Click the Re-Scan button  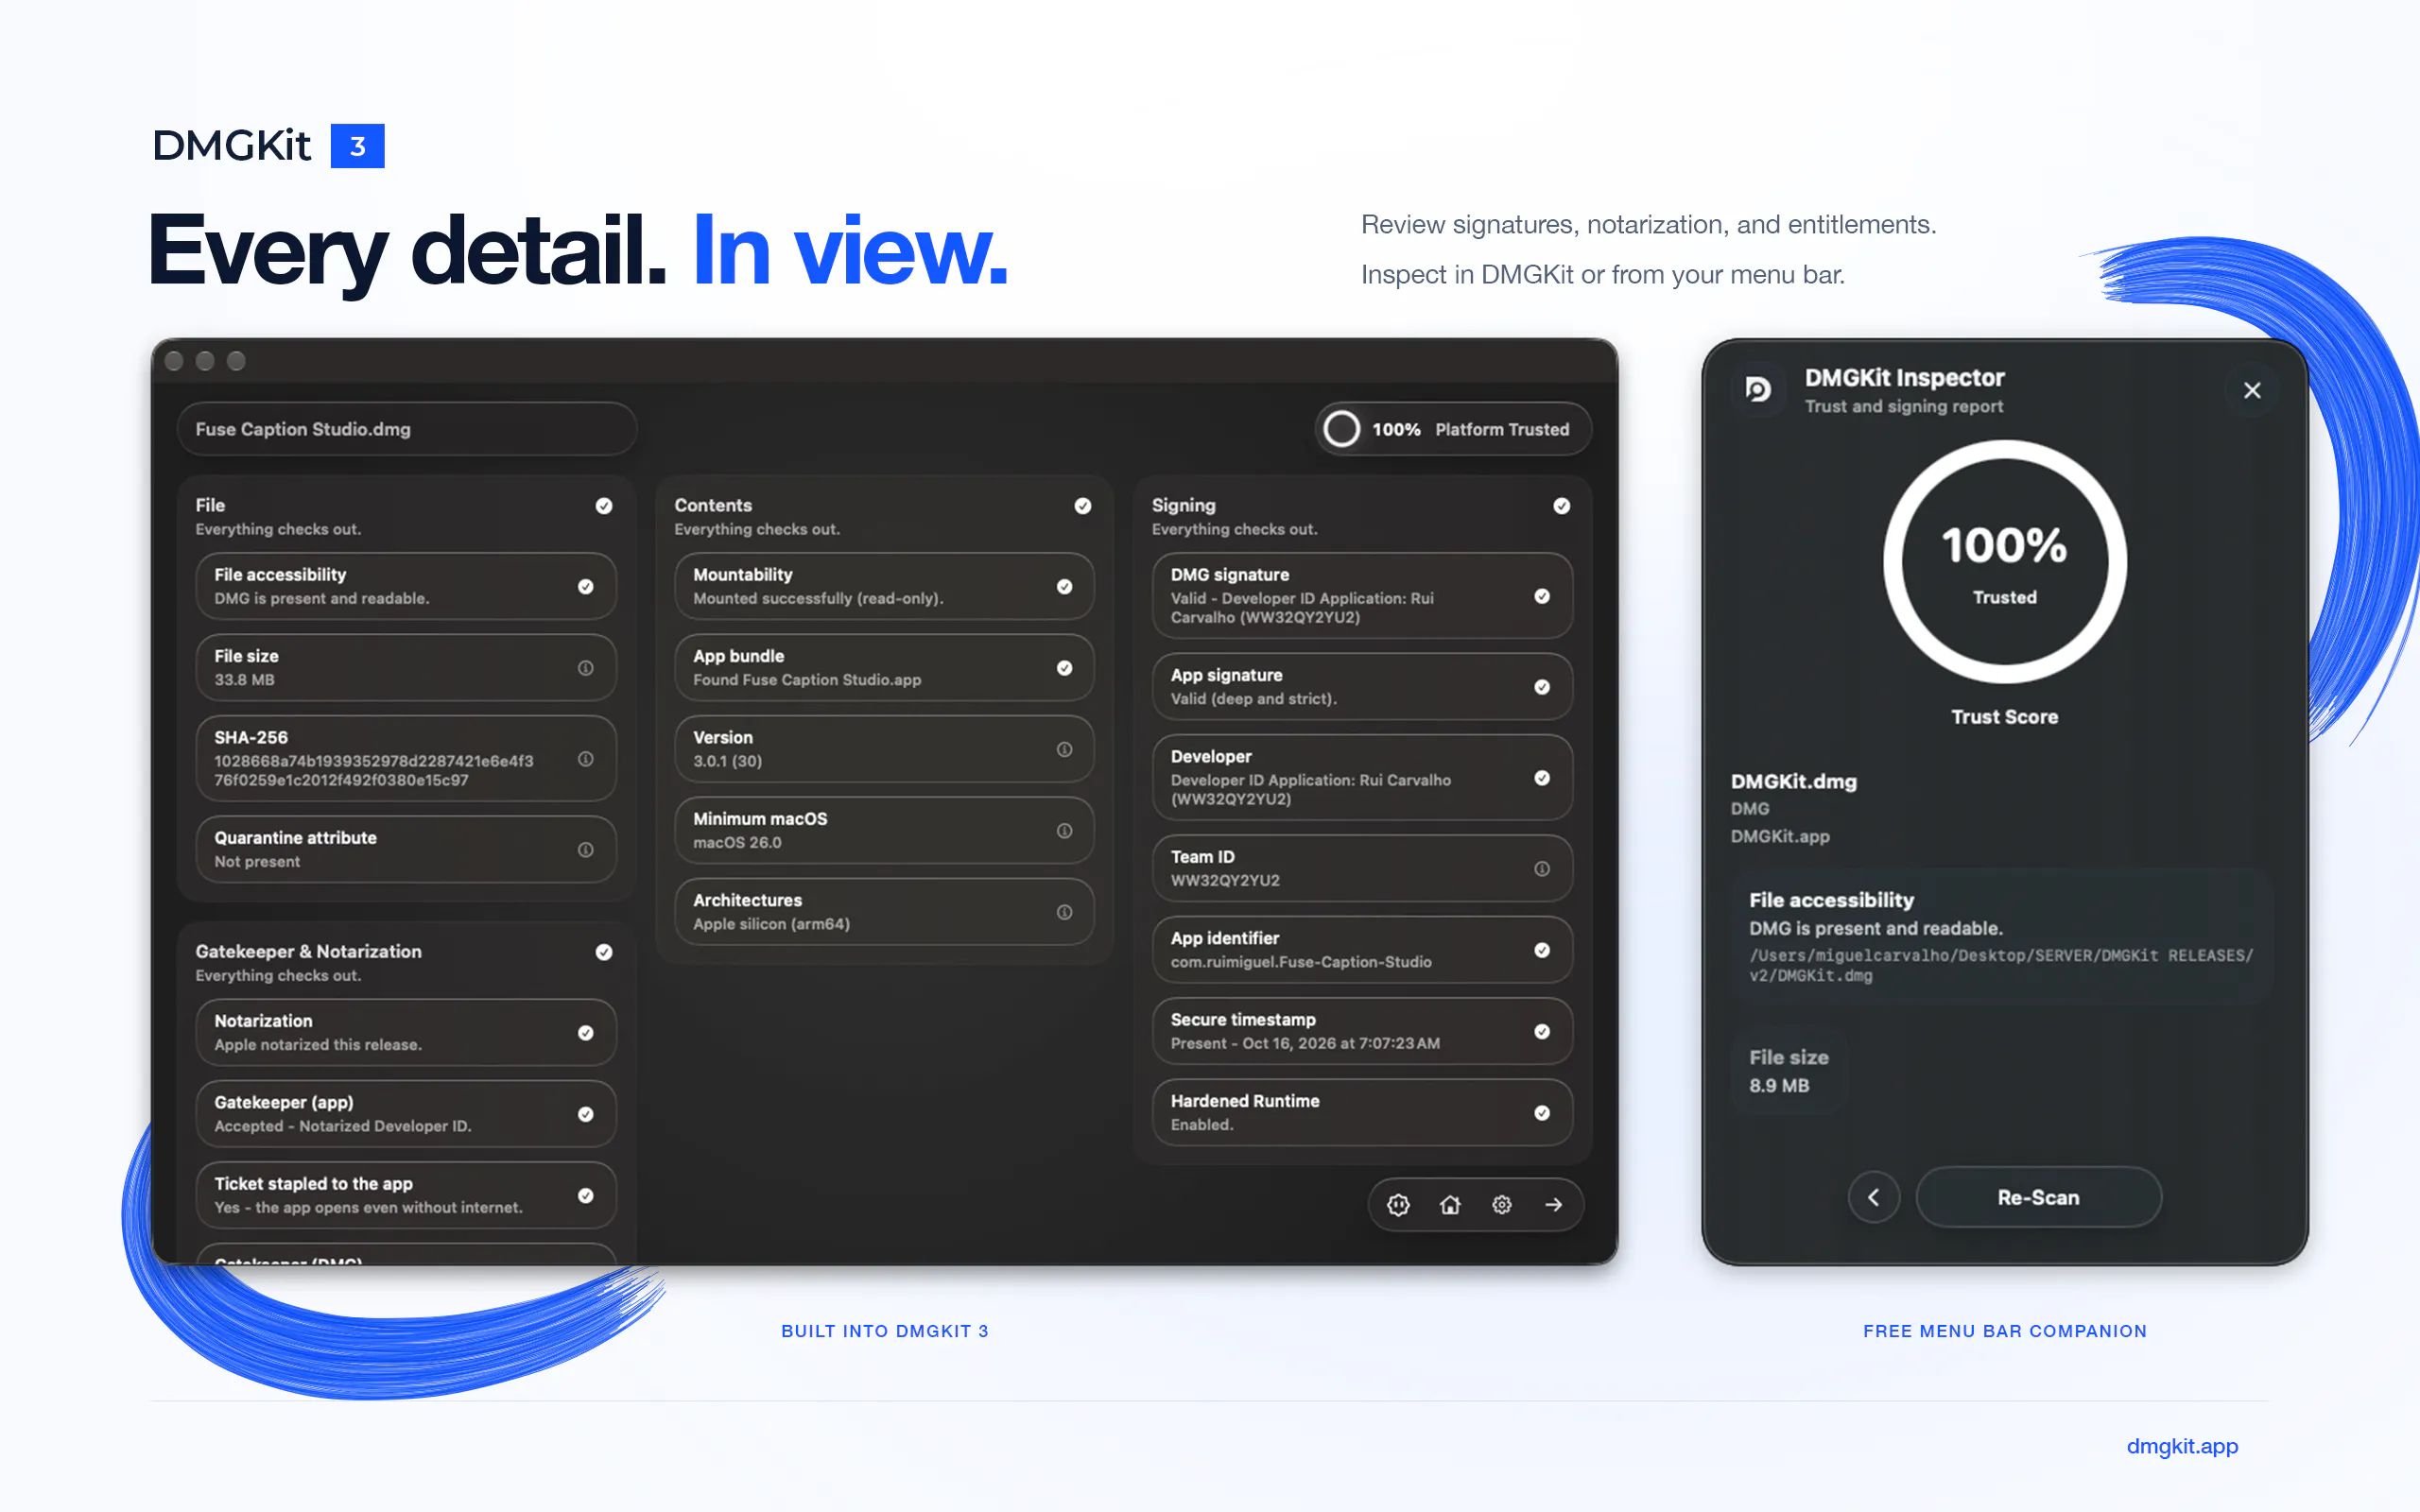point(2038,1197)
